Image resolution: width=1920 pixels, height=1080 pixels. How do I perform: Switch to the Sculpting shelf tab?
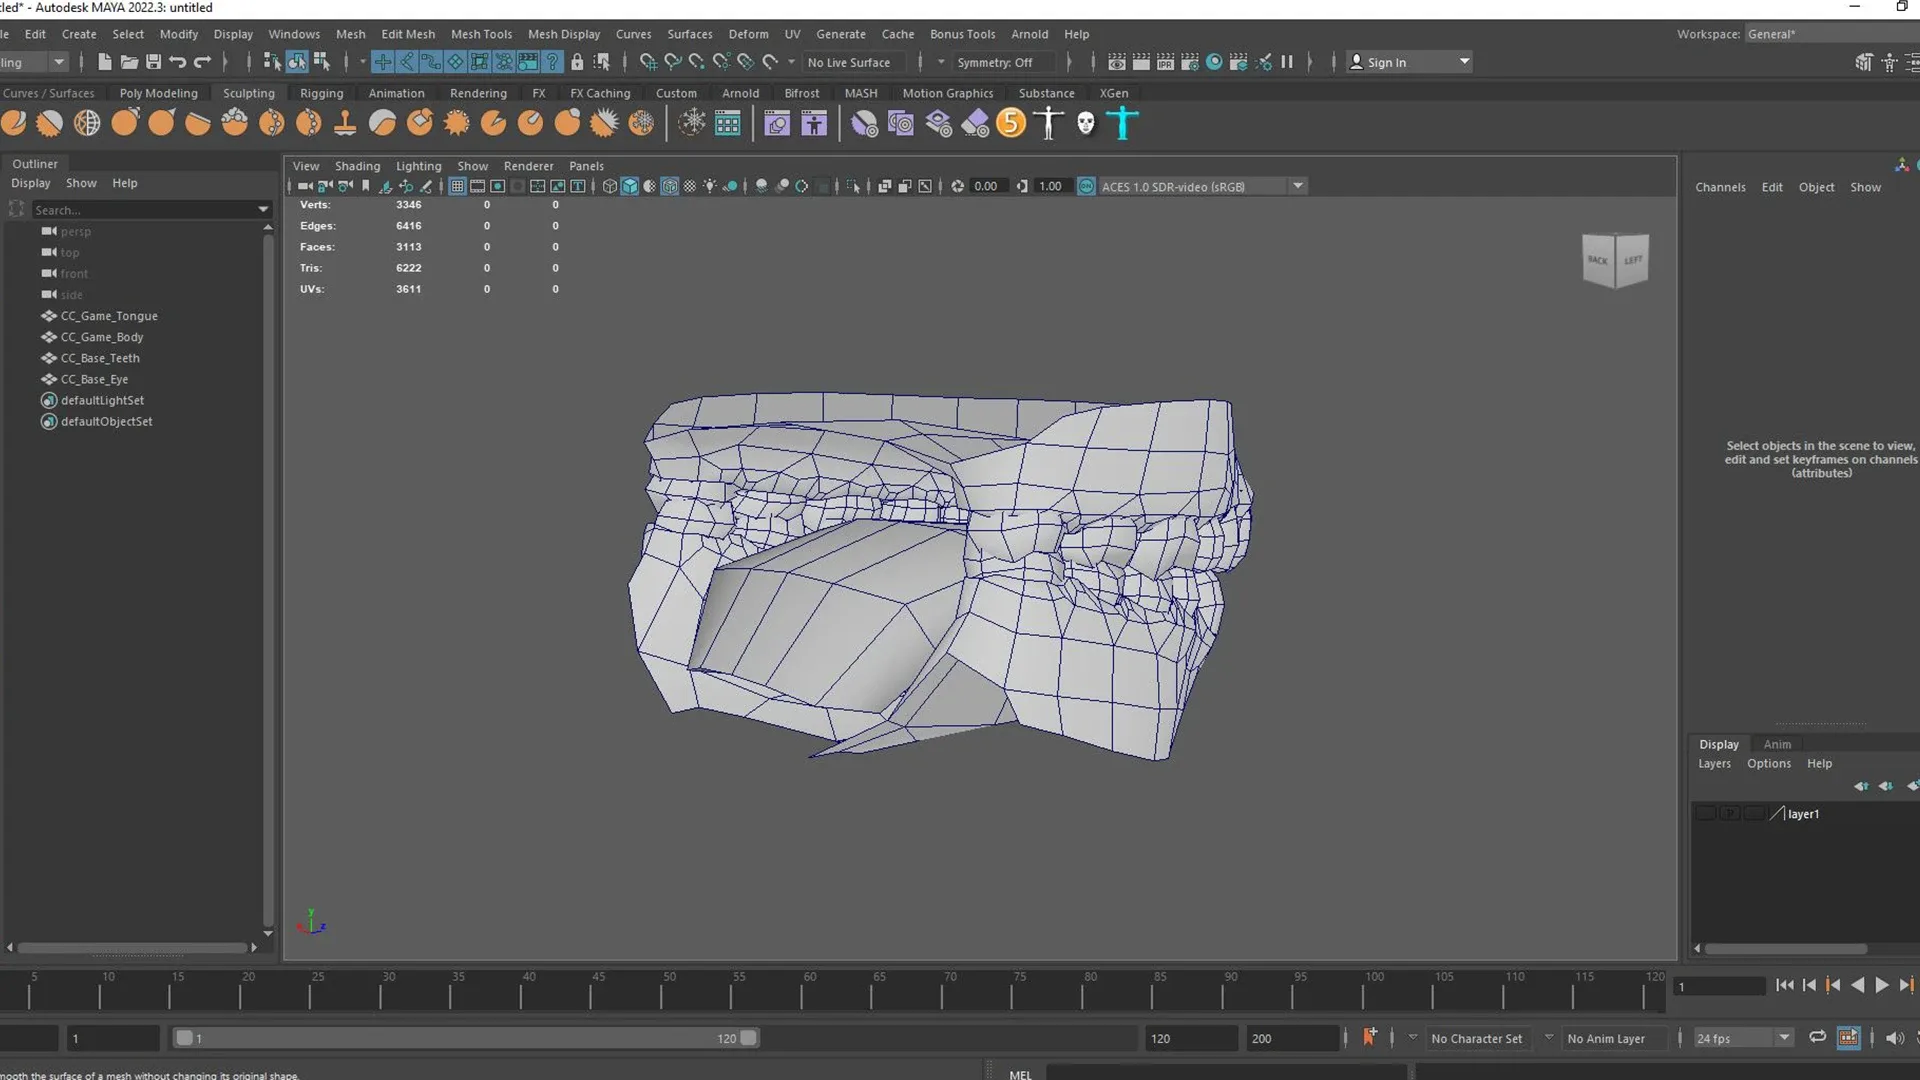point(248,92)
